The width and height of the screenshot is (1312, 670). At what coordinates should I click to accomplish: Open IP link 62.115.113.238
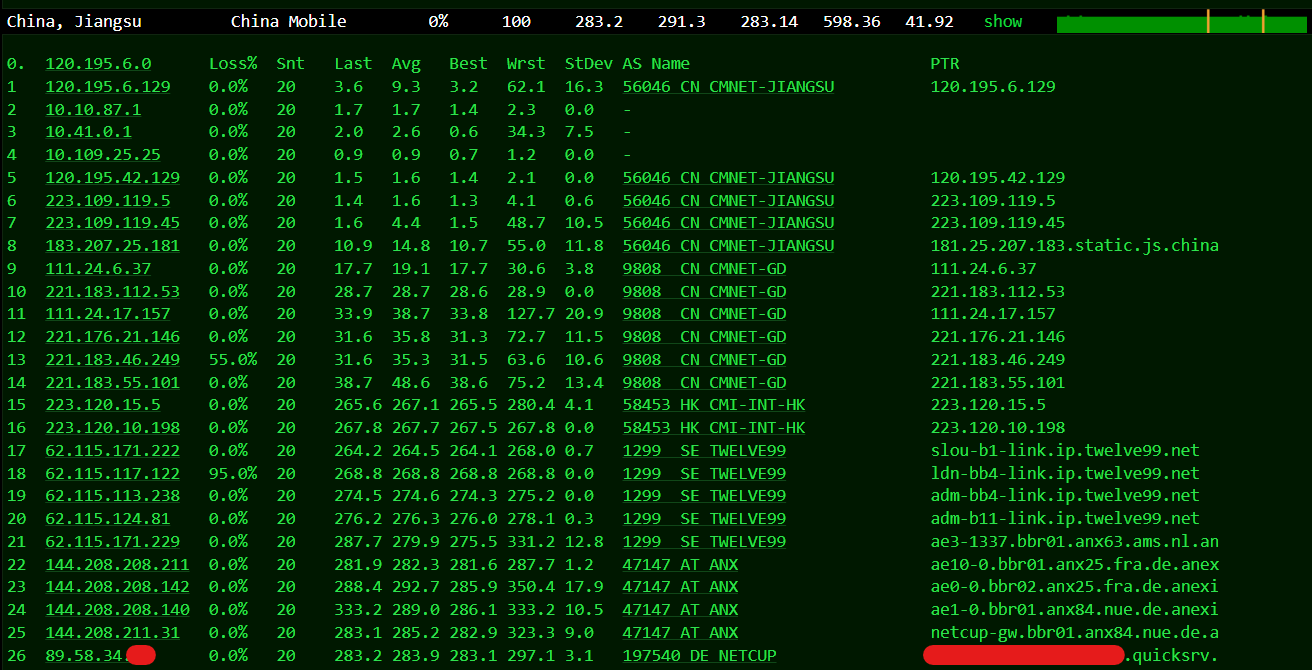112,496
